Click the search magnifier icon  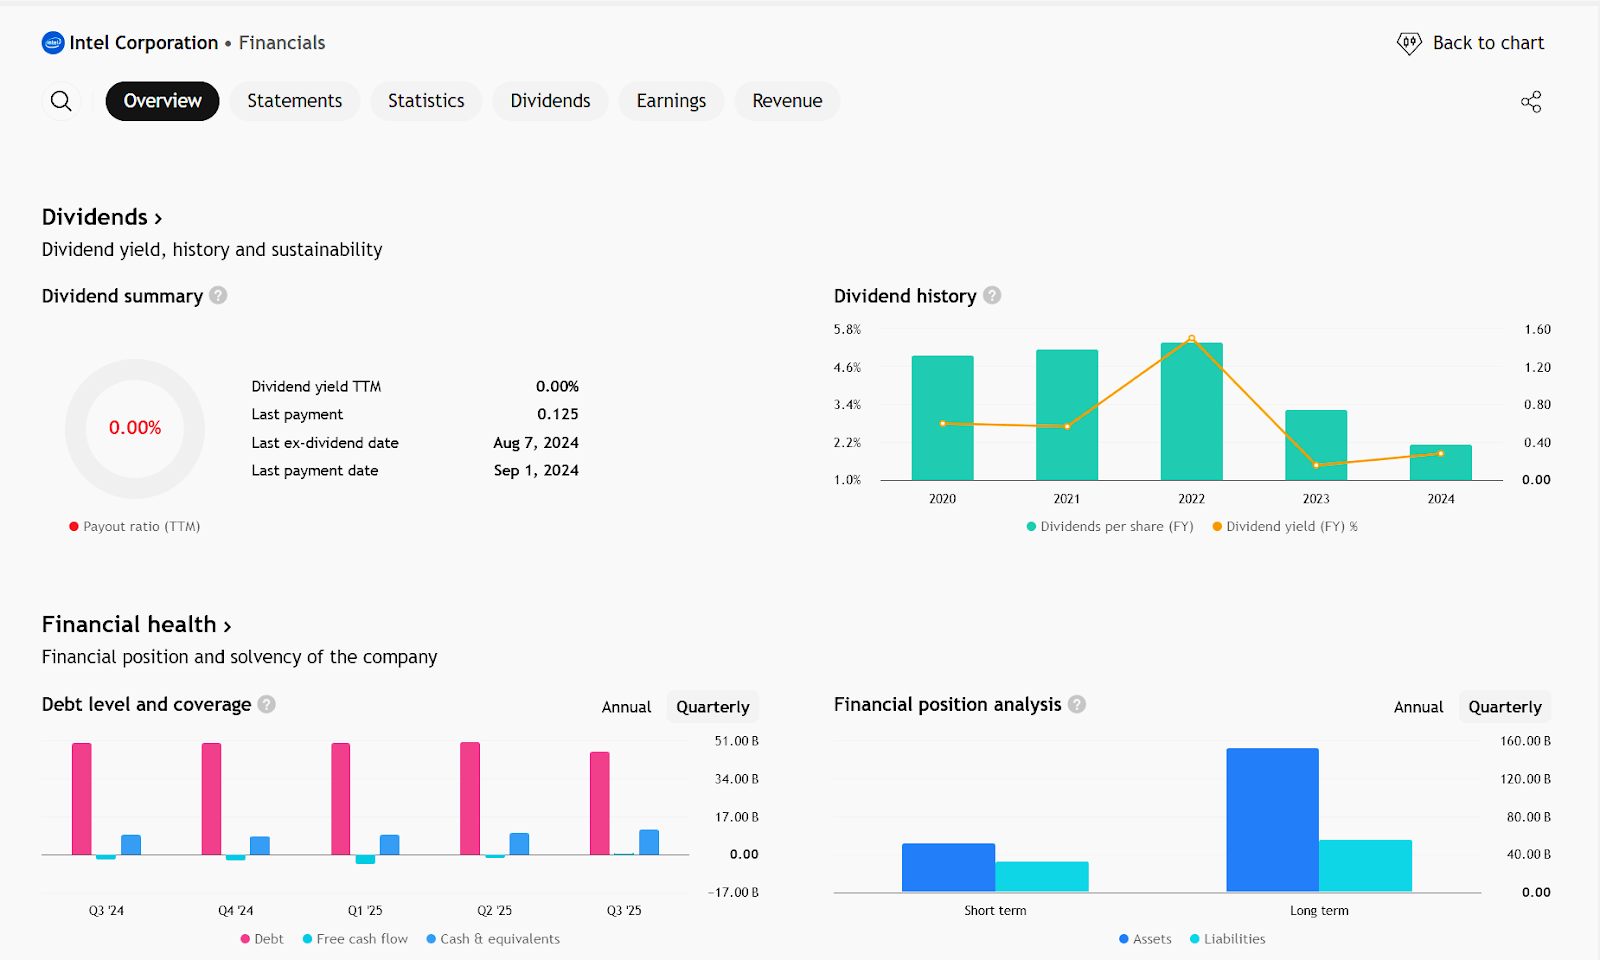tap(61, 101)
